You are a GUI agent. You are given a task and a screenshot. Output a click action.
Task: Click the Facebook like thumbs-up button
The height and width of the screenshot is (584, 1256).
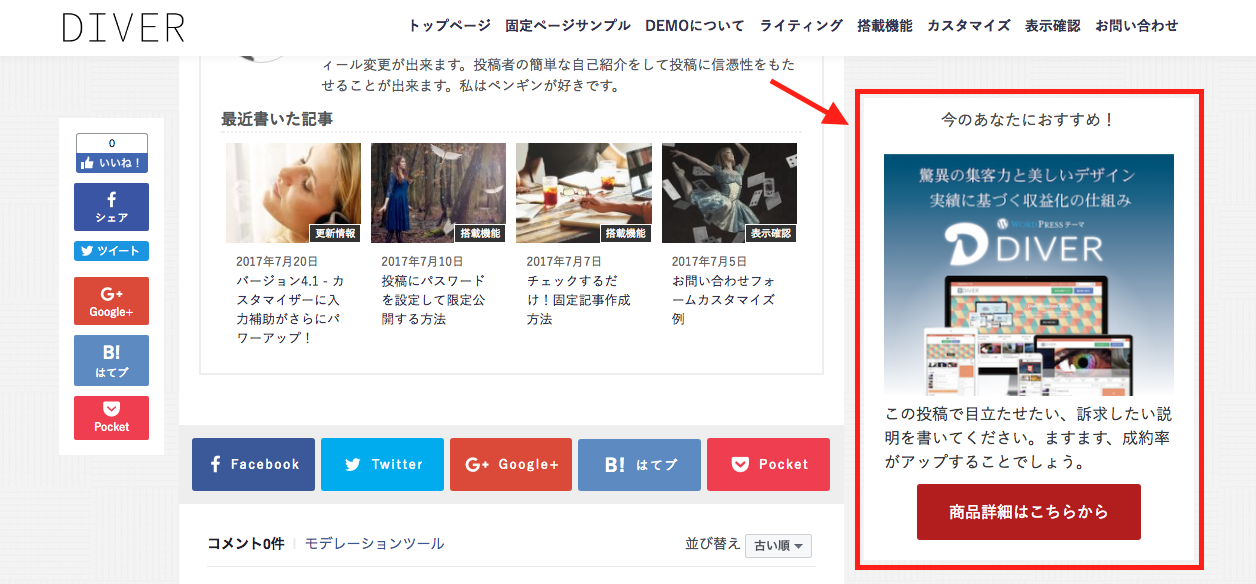(x=111, y=162)
